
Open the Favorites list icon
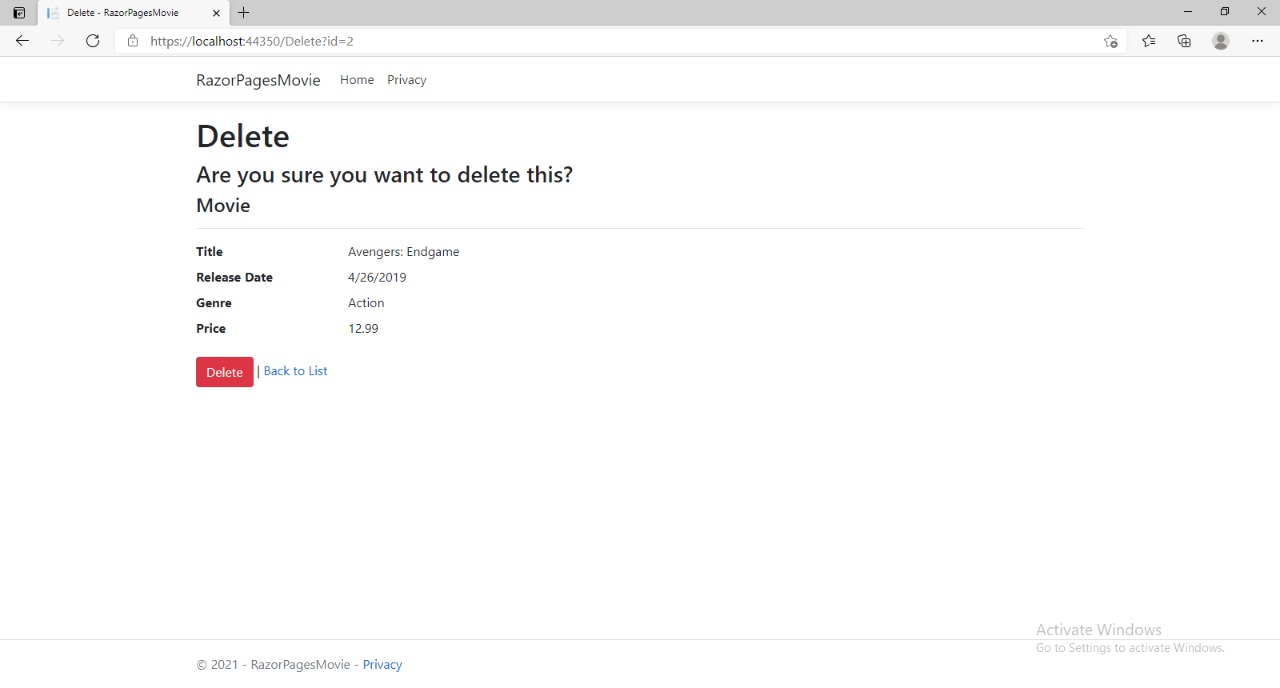coord(1148,41)
